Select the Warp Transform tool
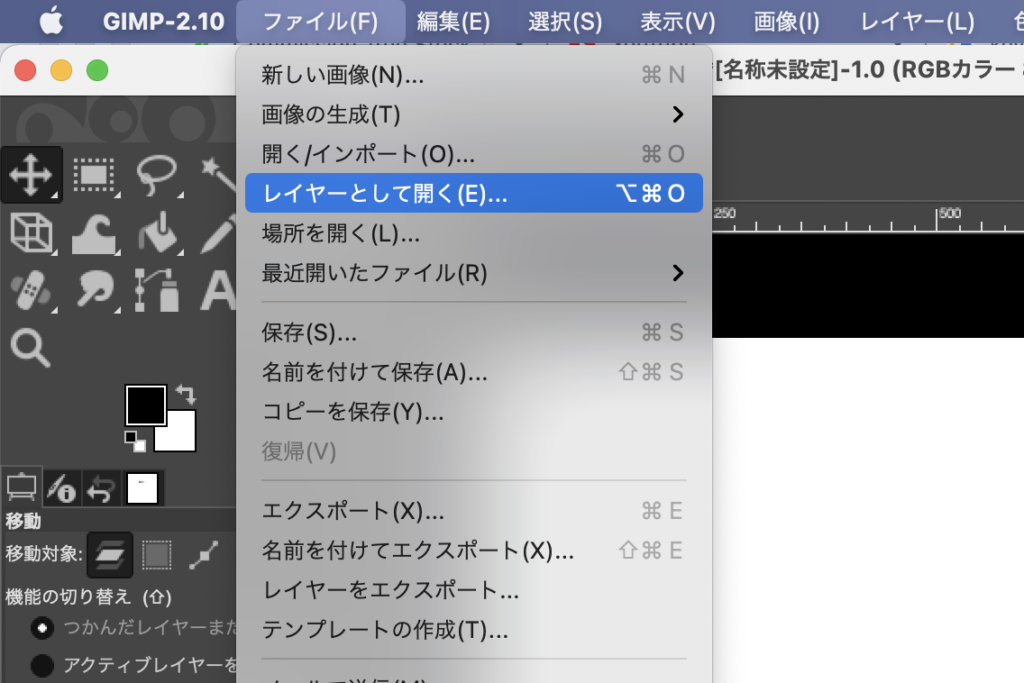Image resolution: width=1024 pixels, height=683 pixels. 94,233
